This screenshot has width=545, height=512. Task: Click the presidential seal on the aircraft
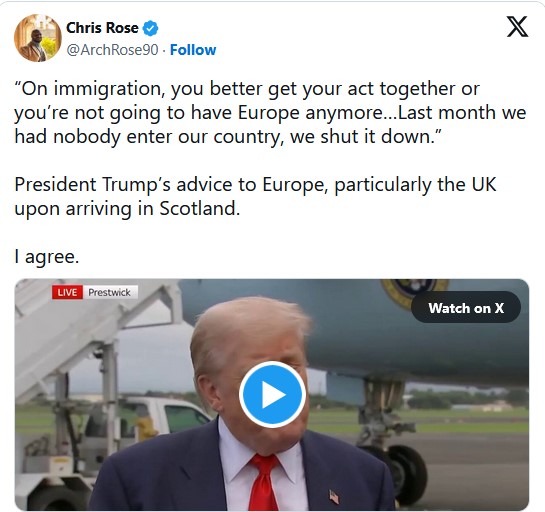[414, 292]
